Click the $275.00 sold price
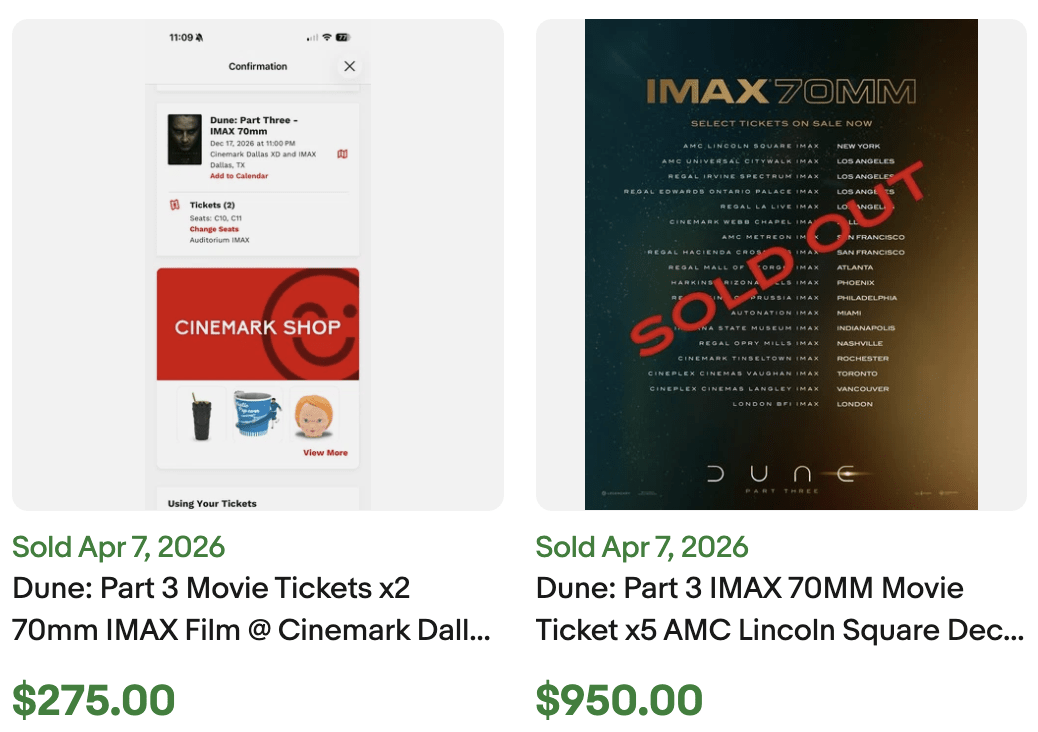1038x732 pixels. click(93, 700)
